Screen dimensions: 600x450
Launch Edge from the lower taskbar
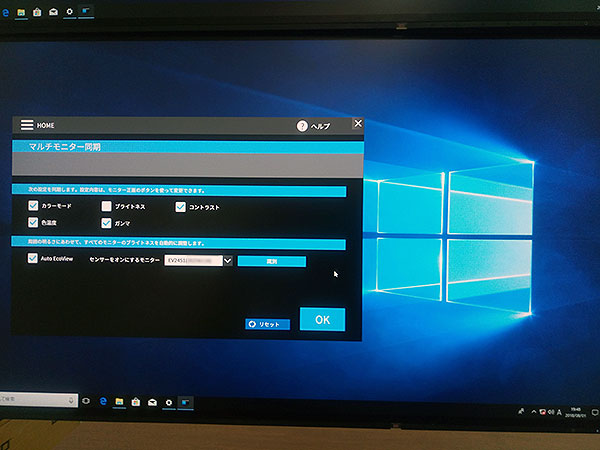coord(103,401)
